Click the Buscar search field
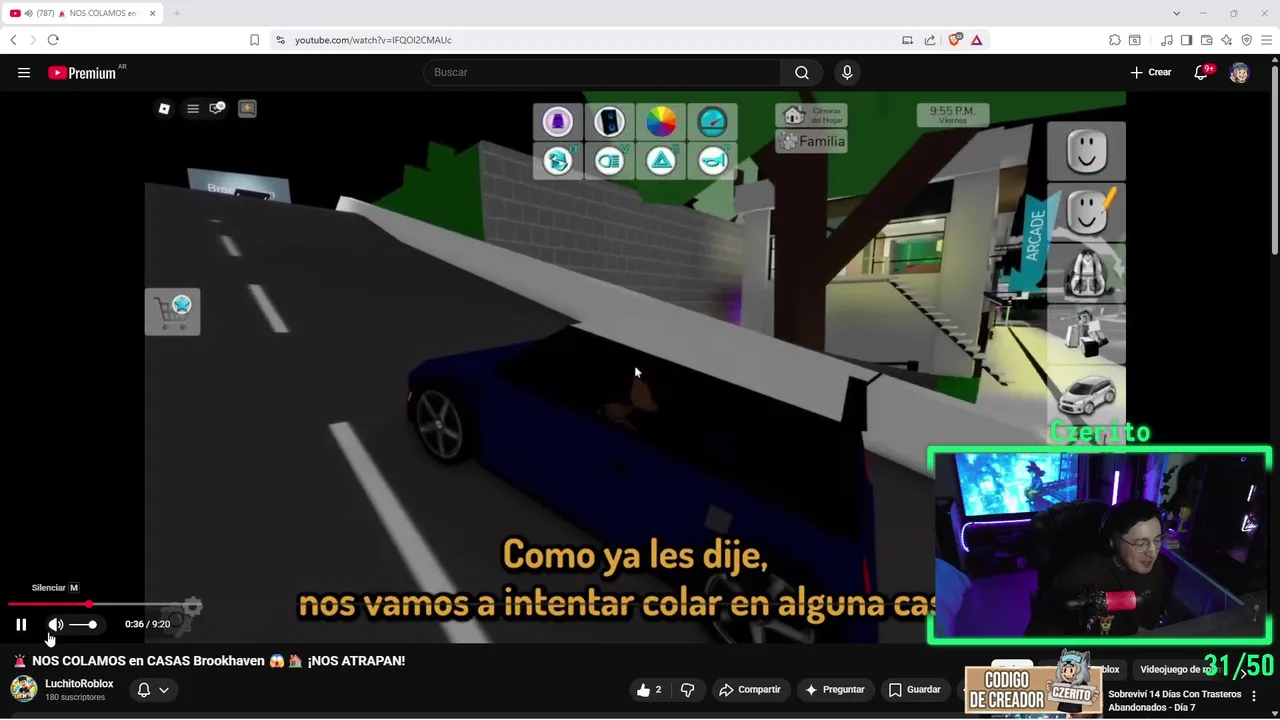 coord(603,72)
